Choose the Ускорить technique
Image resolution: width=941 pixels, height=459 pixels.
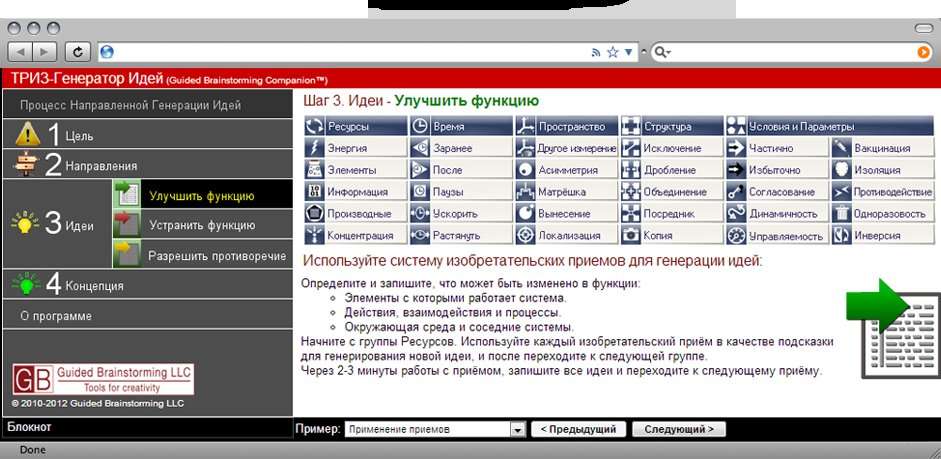(461, 213)
